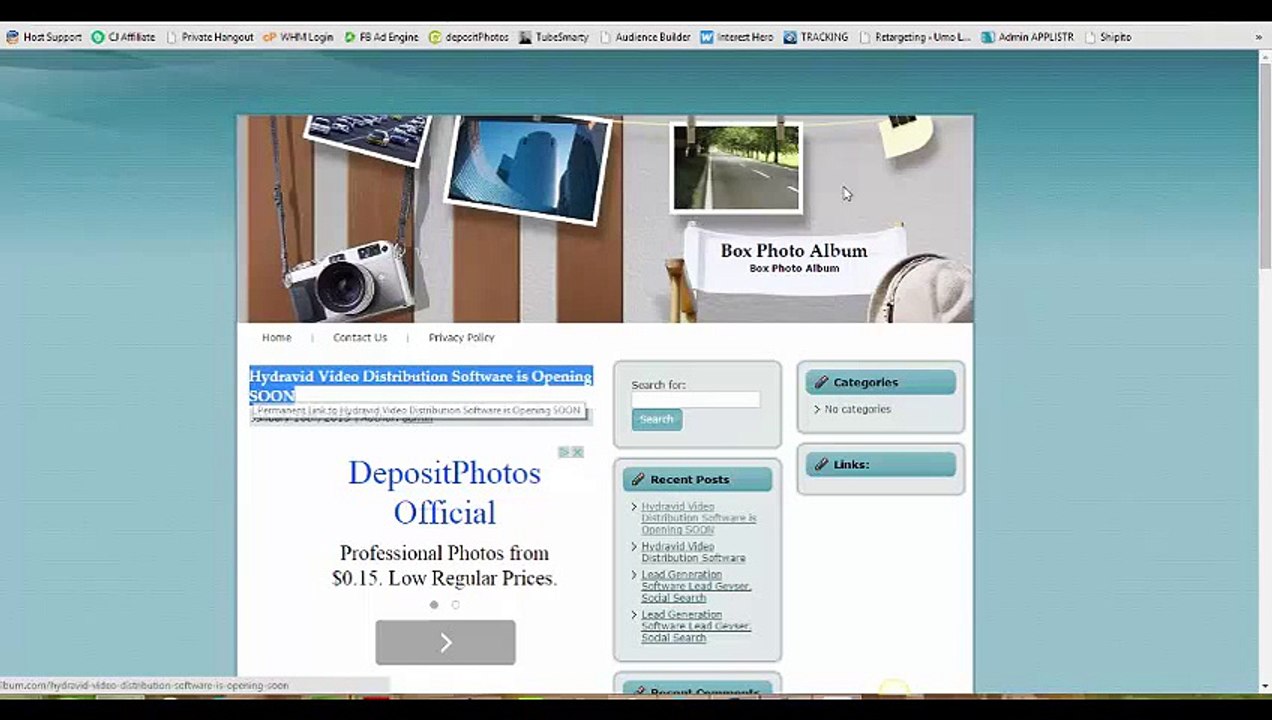The image size is (1272, 720).
Task: Open the WHM Login bookmark
Action: tap(298, 37)
